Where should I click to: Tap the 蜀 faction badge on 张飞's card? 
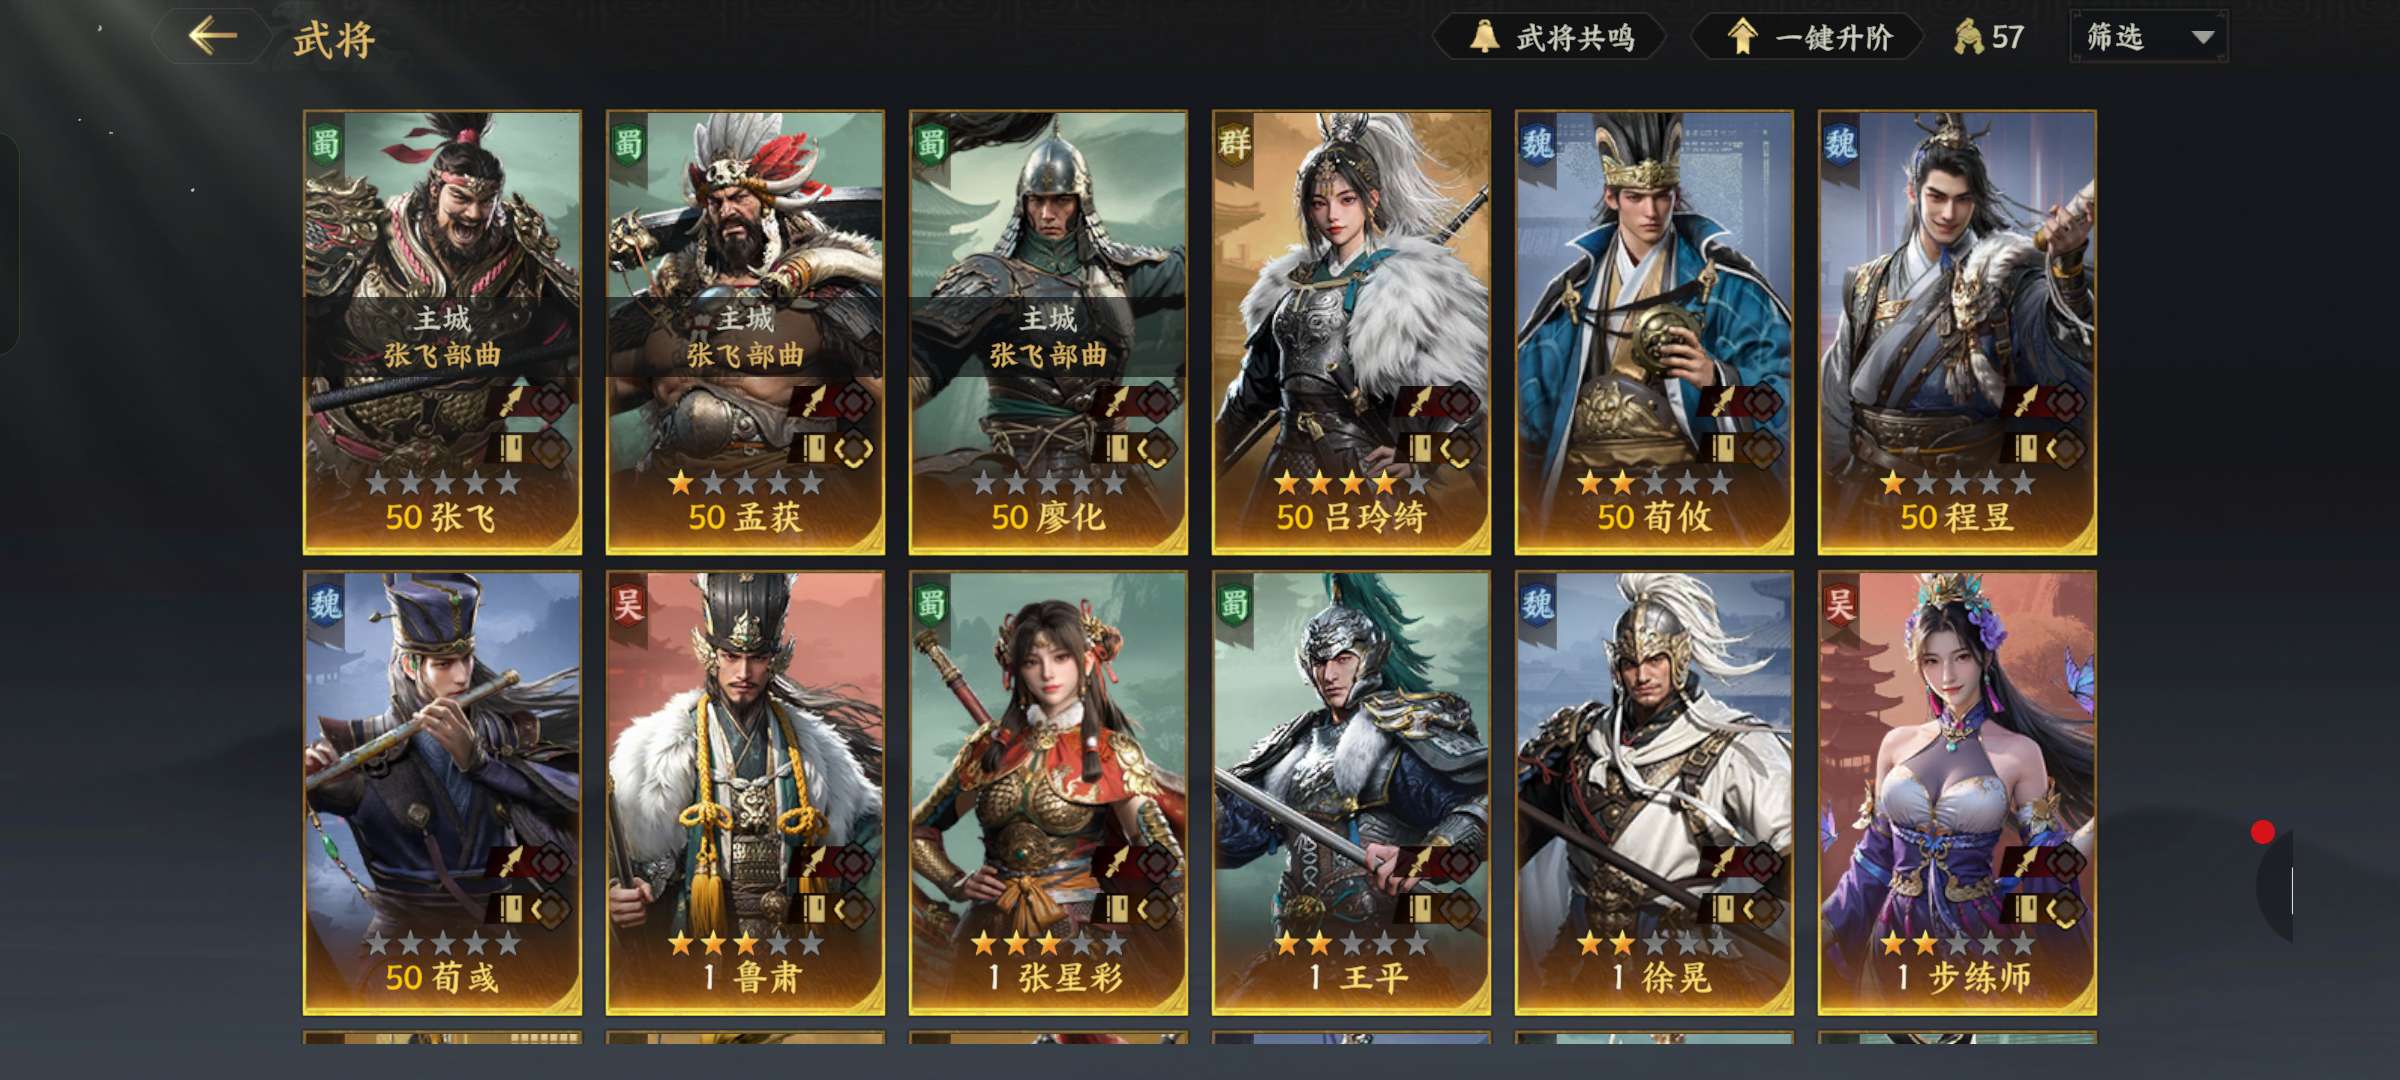325,146
